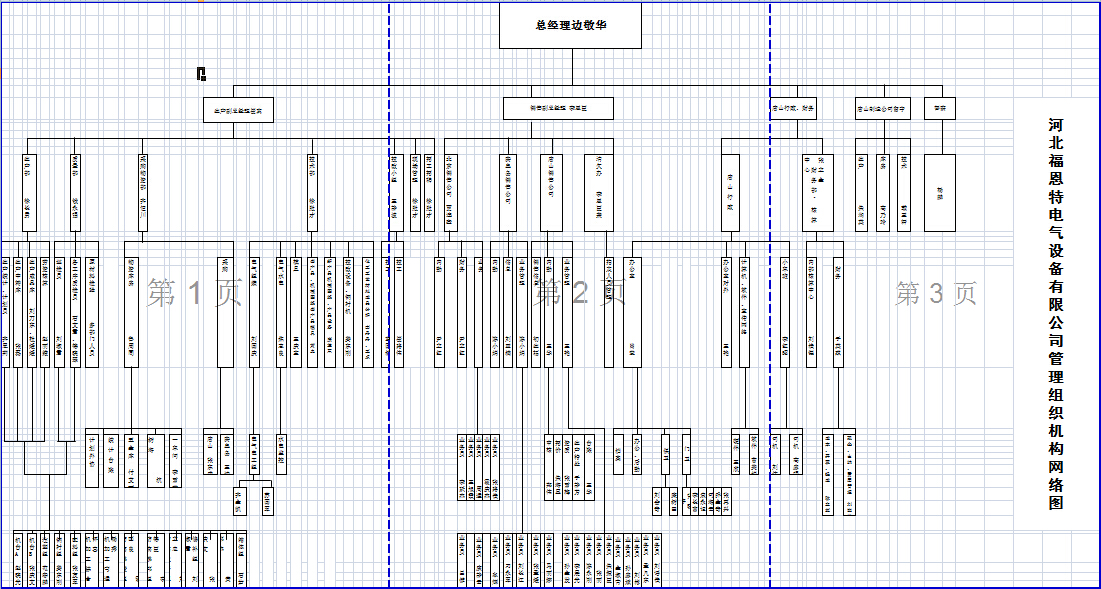Select the leftmost second-level manager box
Screen dimensions: 1101x589
click(238, 108)
